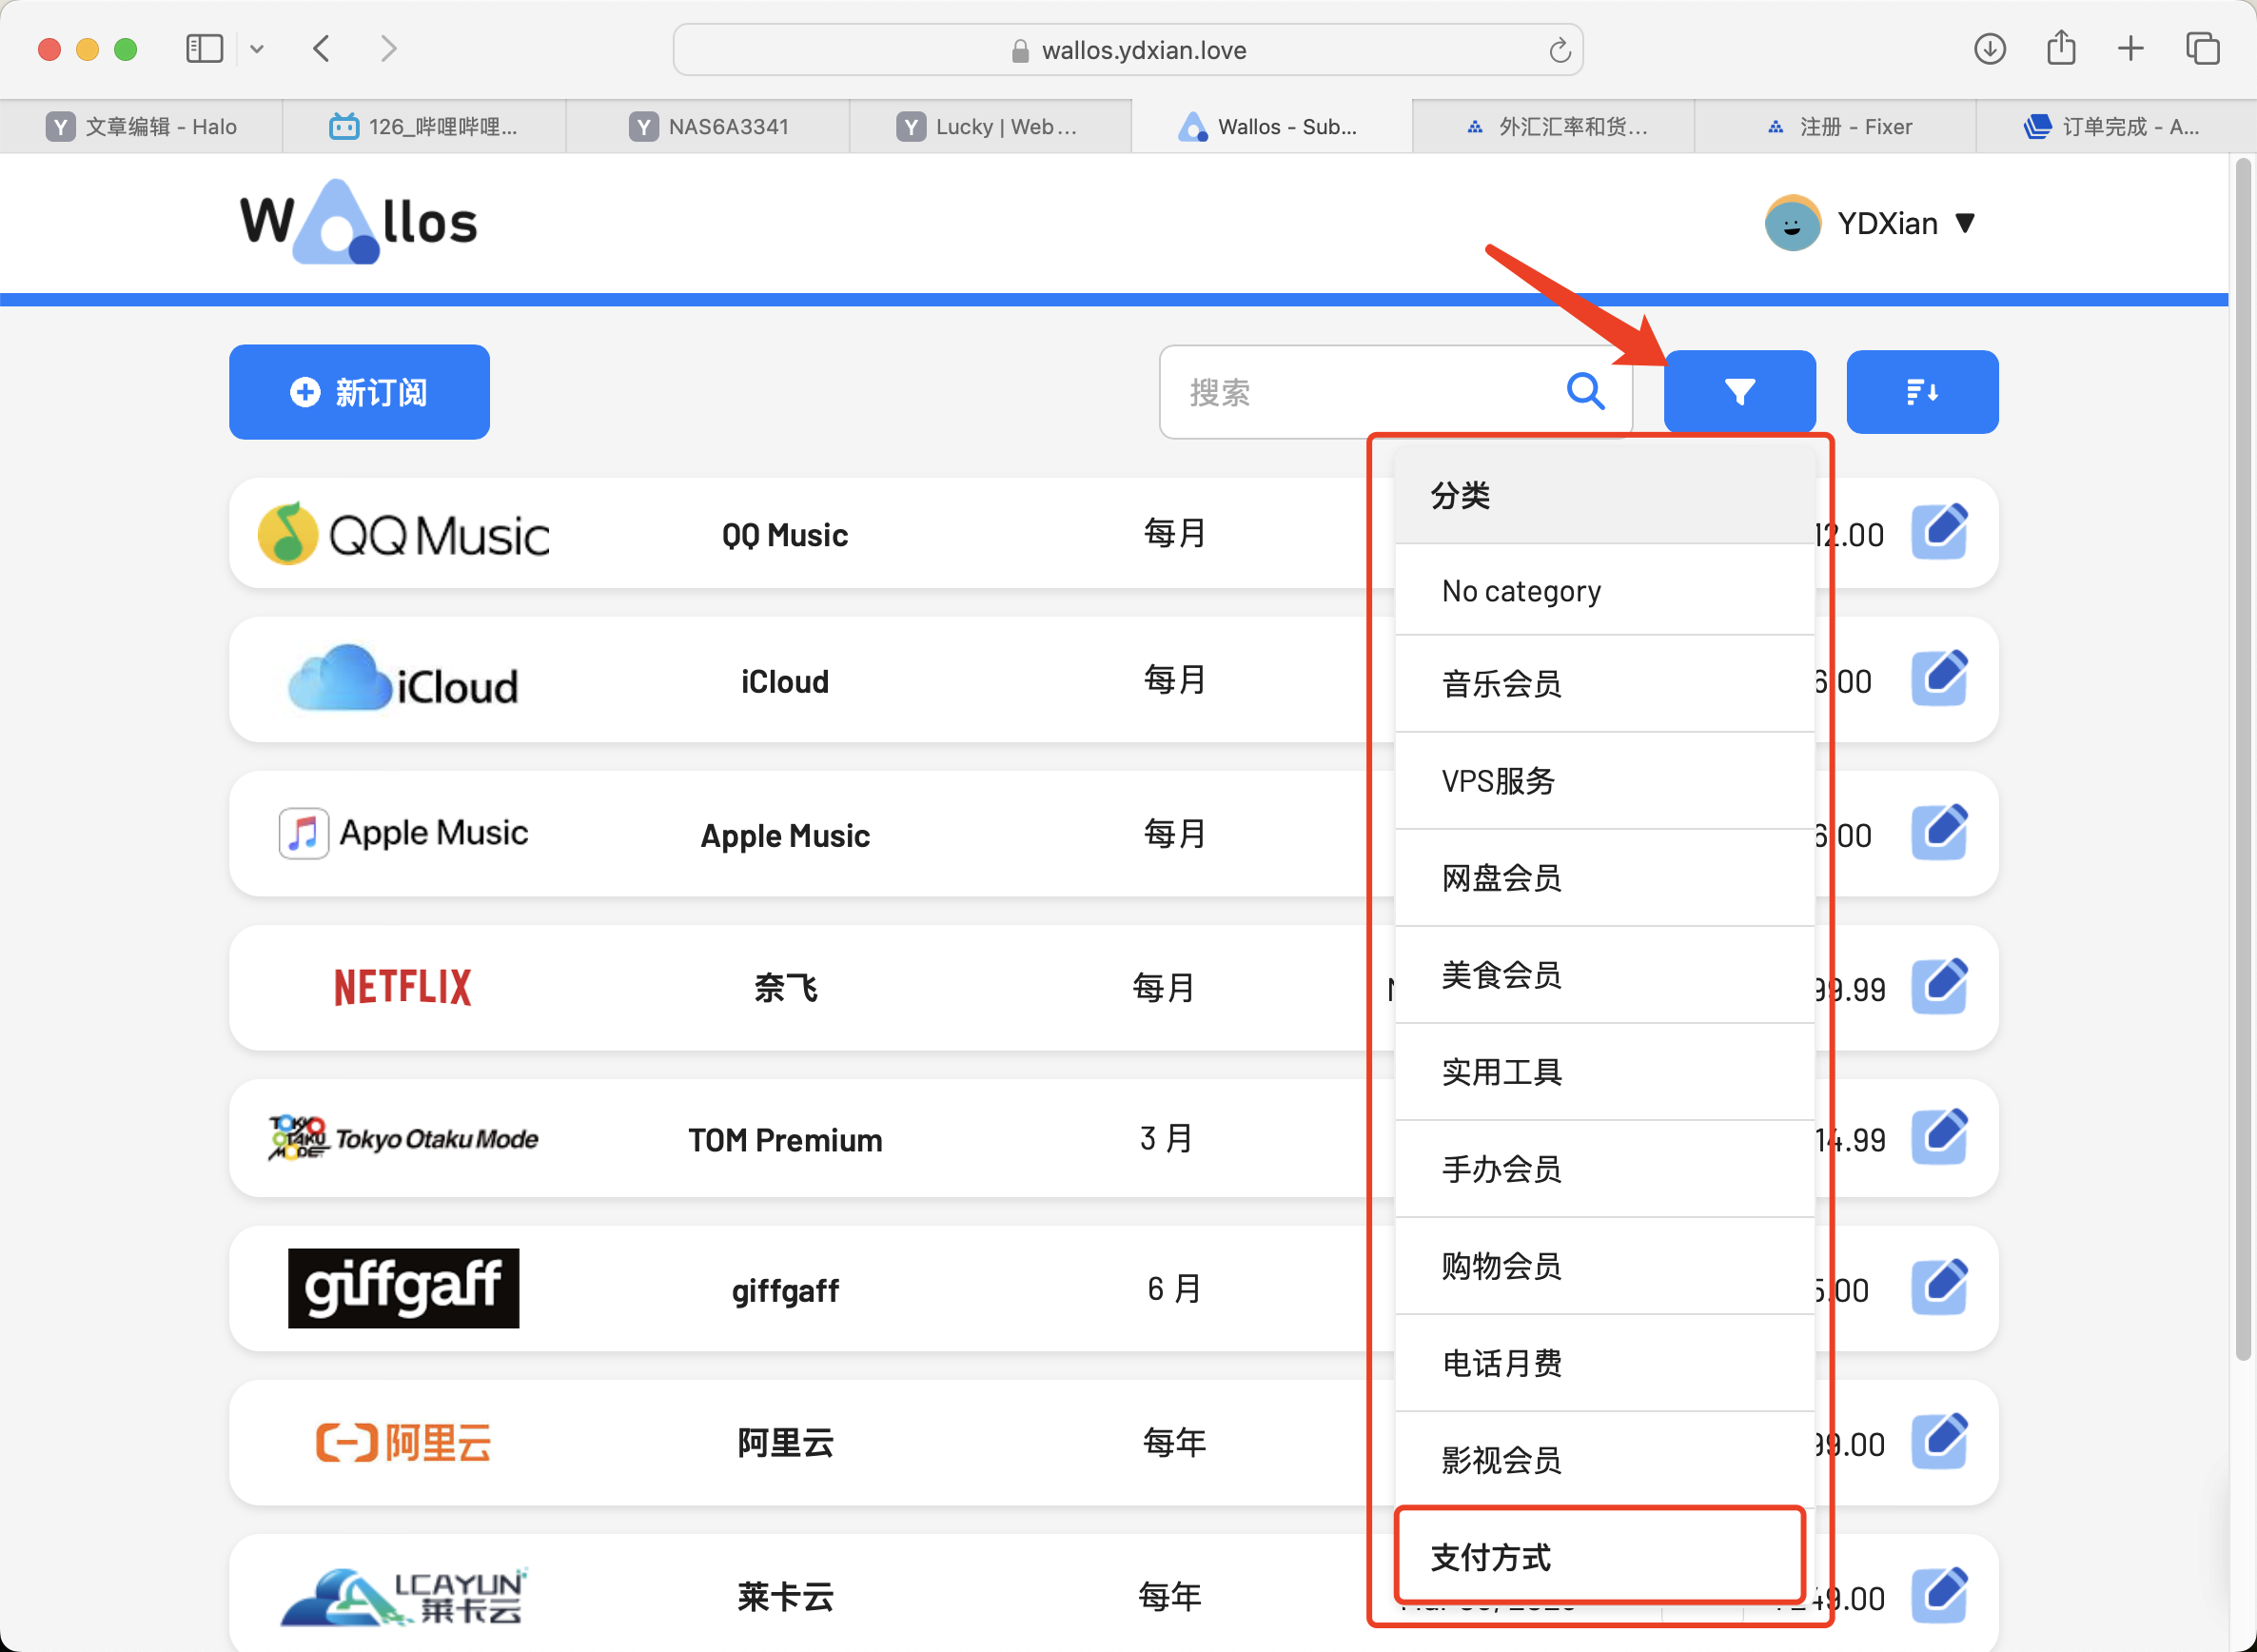Click the Safari address bar
Viewport: 2257px width, 1652px height.
pyautogui.click(x=1127, y=50)
